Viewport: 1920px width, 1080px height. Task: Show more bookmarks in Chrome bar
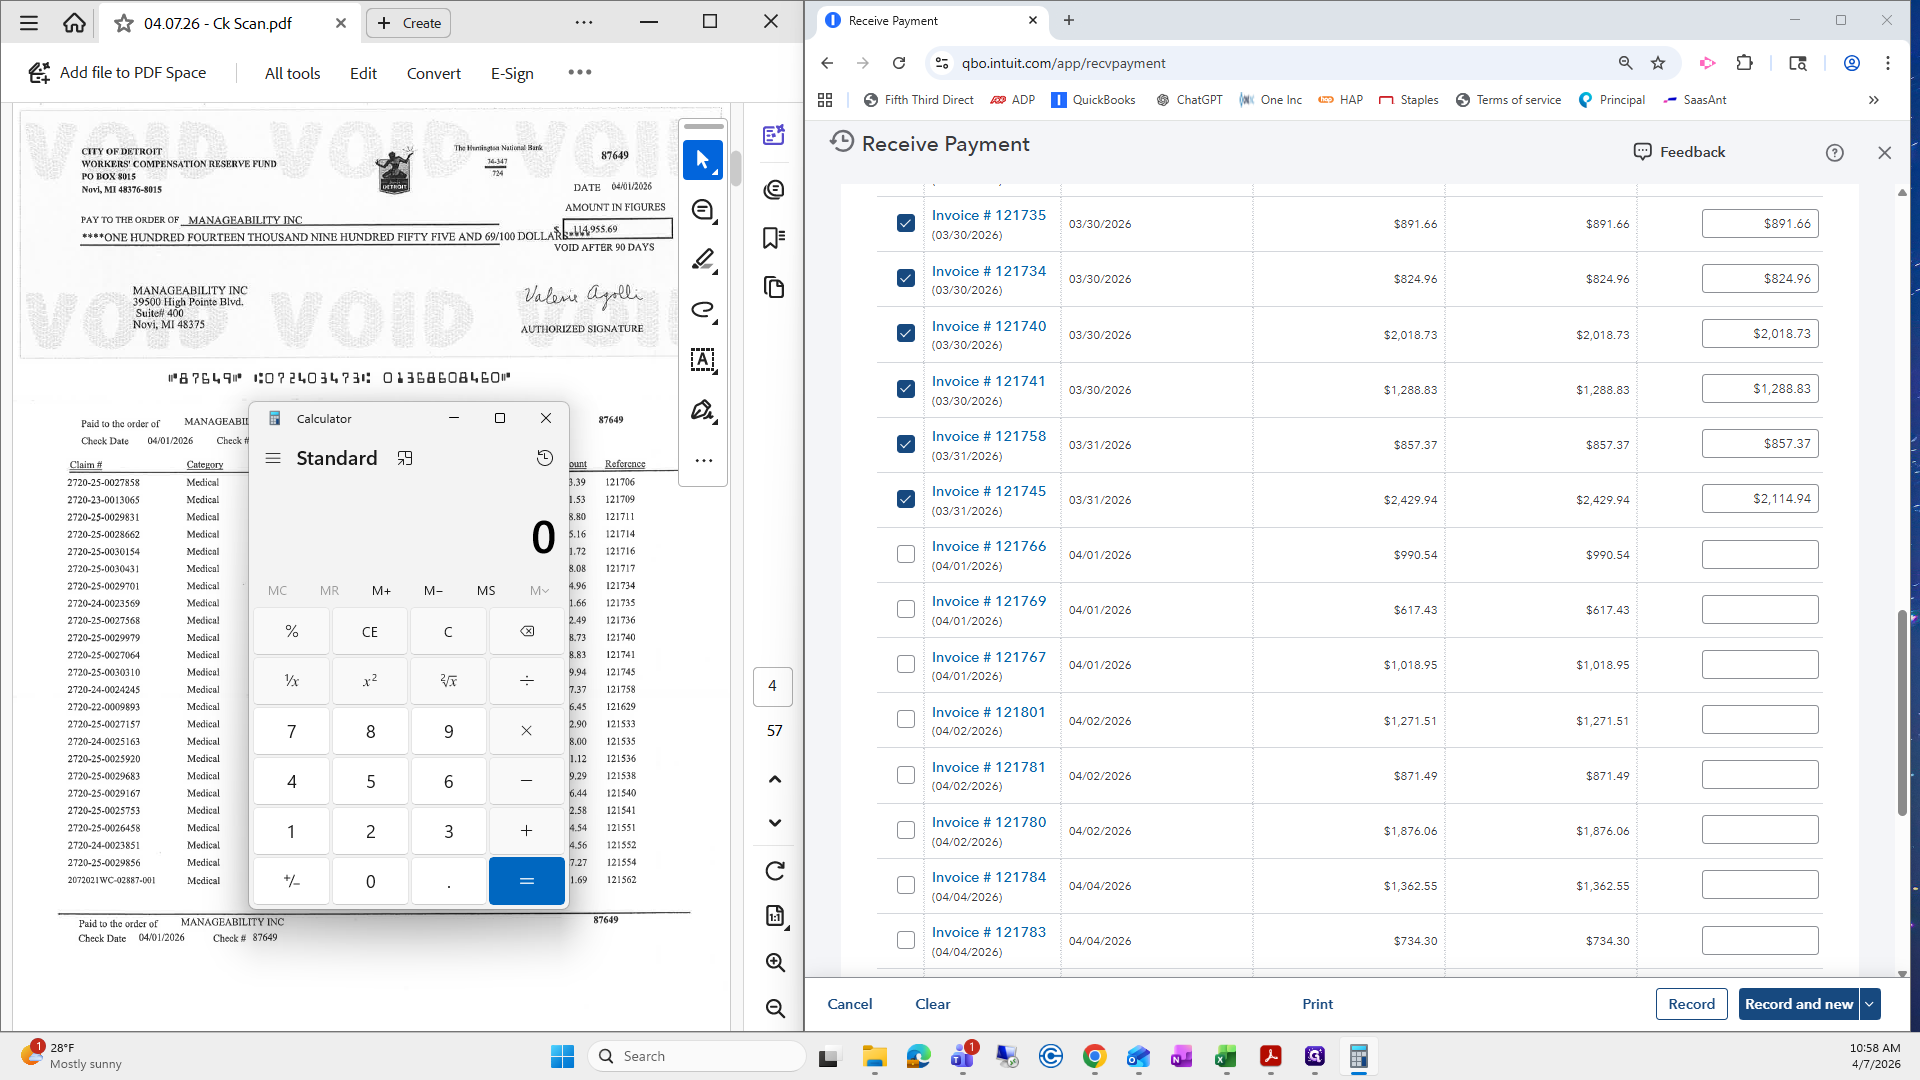pos(1874,100)
